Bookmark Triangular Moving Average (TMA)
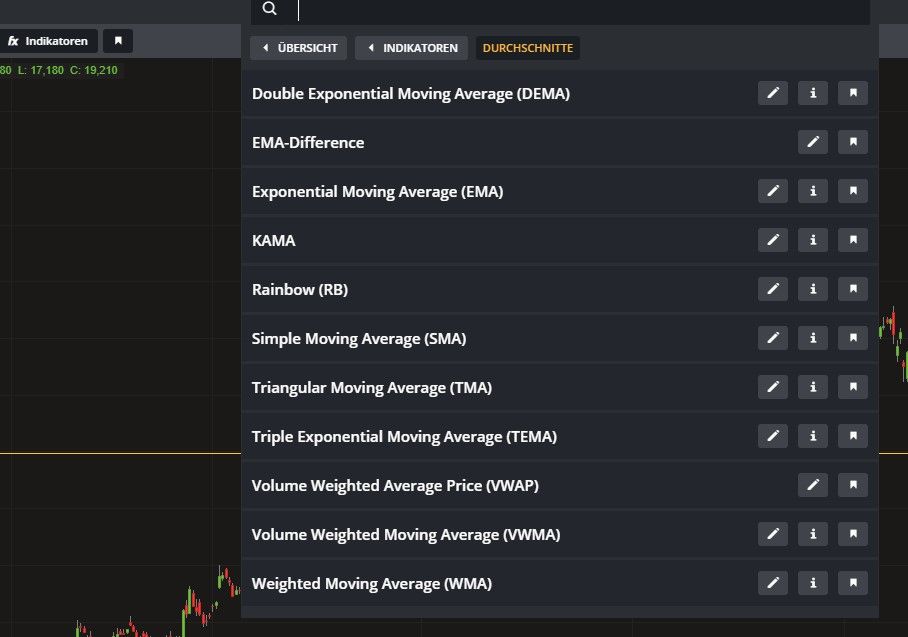 [853, 388]
